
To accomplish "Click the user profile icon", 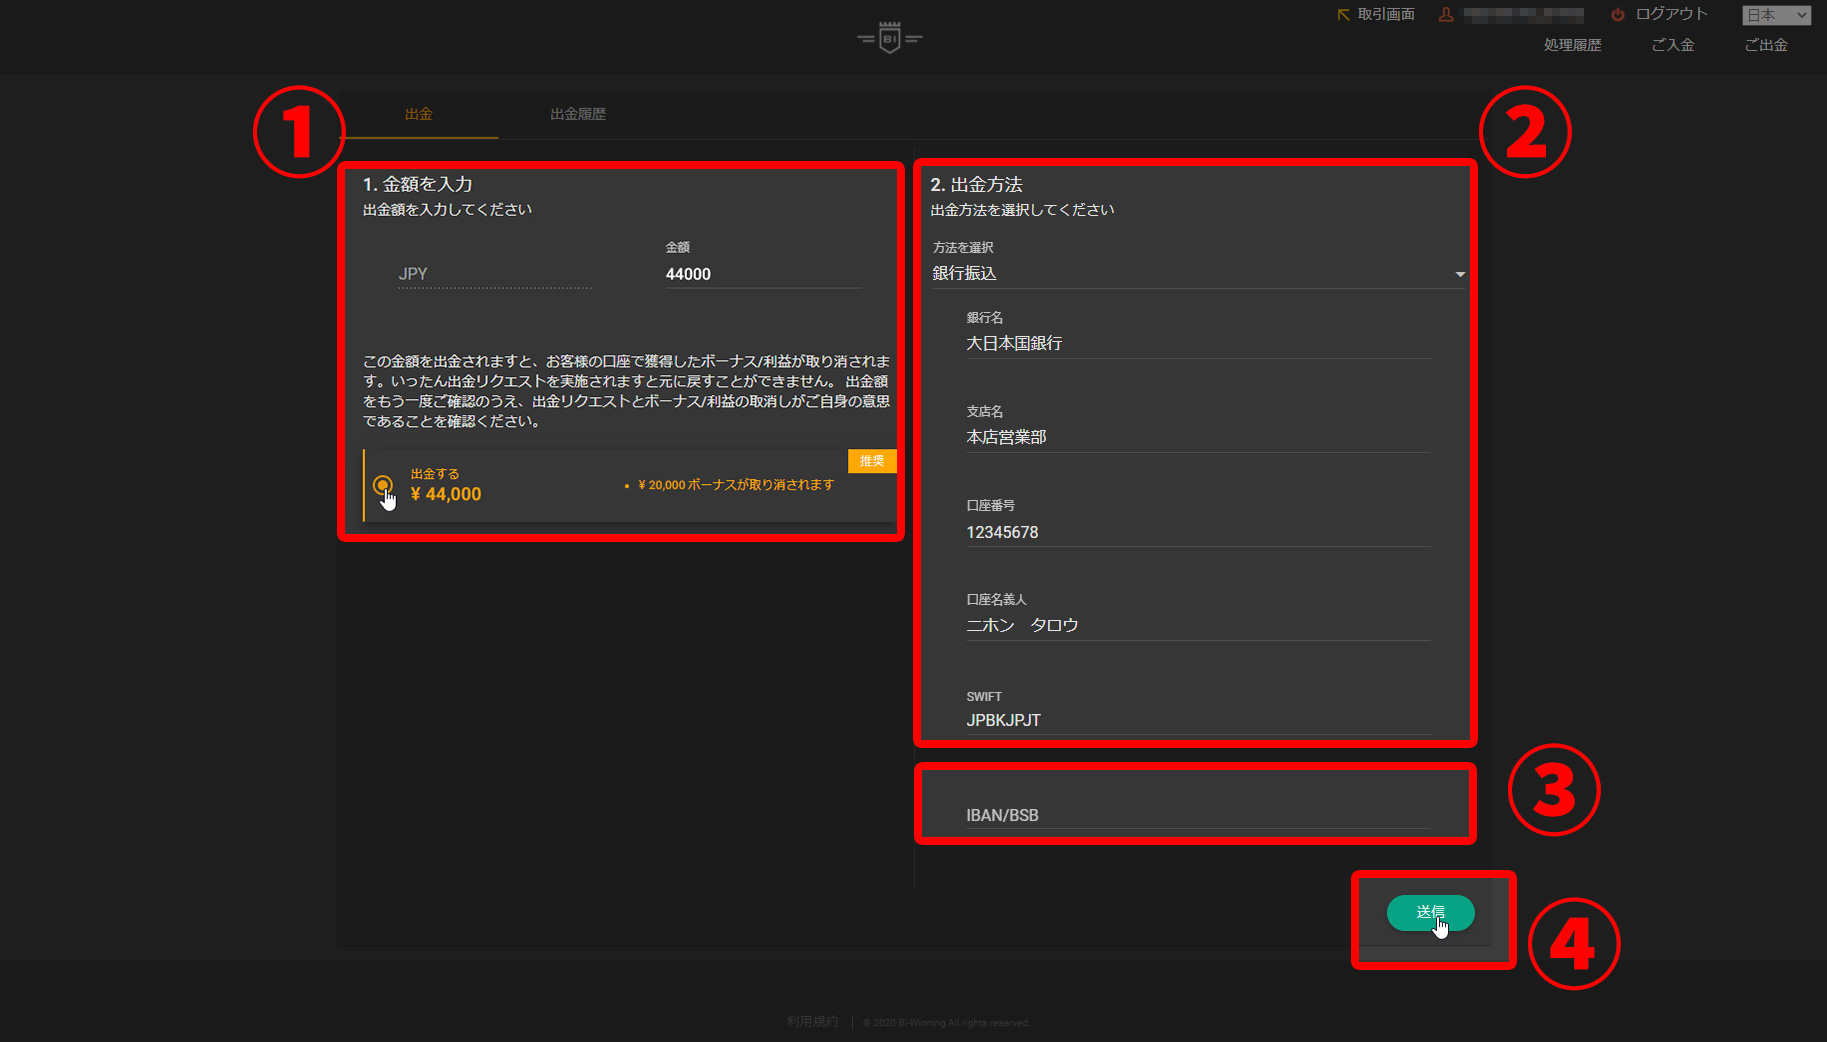I will point(1446,15).
